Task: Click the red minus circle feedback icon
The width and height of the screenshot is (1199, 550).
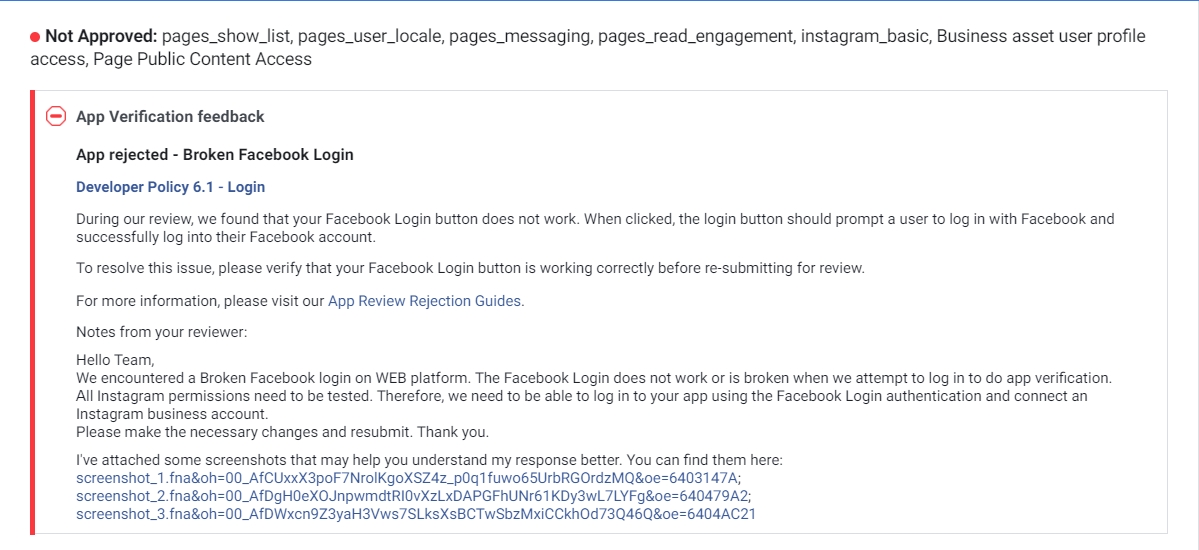Action: pyautogui.click(x=56, y=116)
